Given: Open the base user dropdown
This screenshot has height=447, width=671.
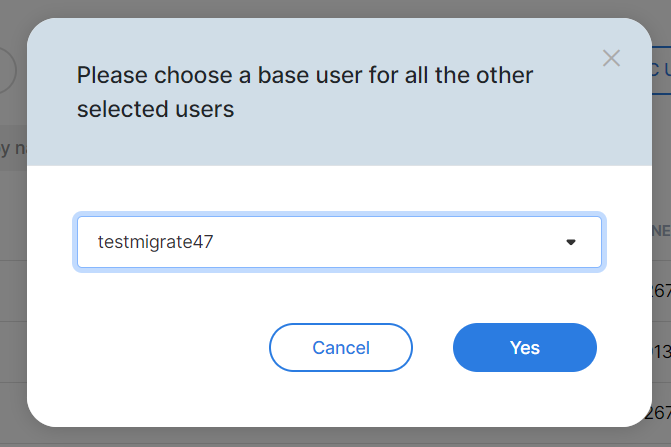Looking at the screenshot, I should coord(339,242).
